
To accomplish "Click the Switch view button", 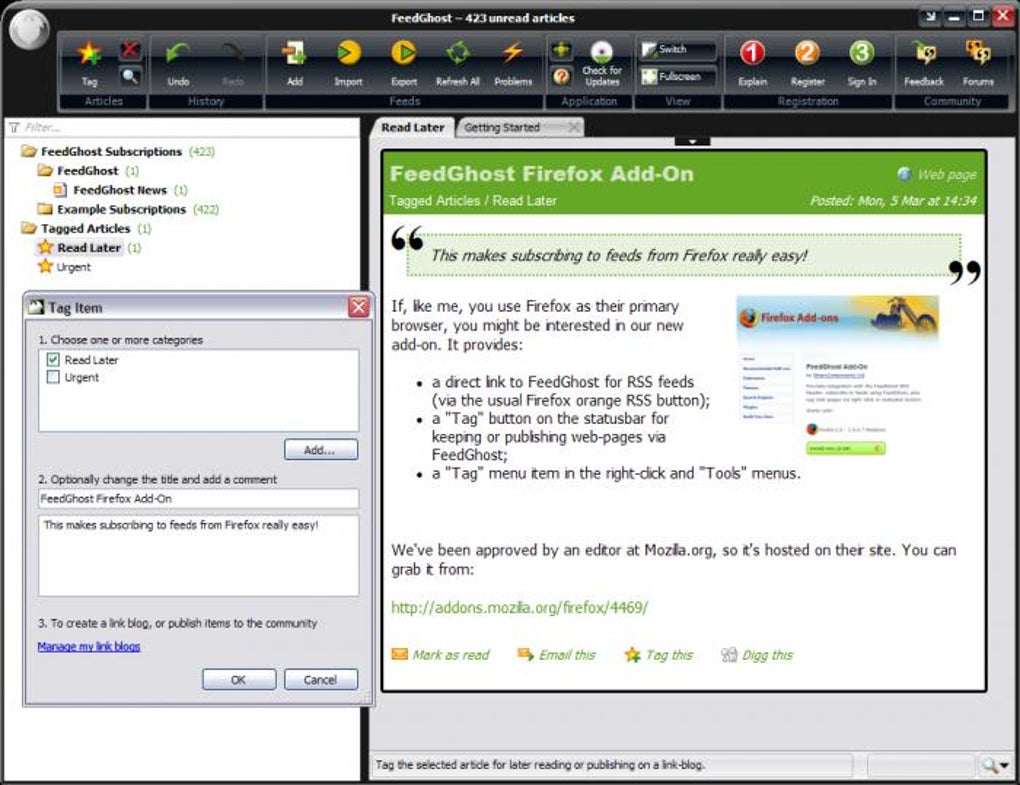I will pyautogui.click(x=677, y=49).
